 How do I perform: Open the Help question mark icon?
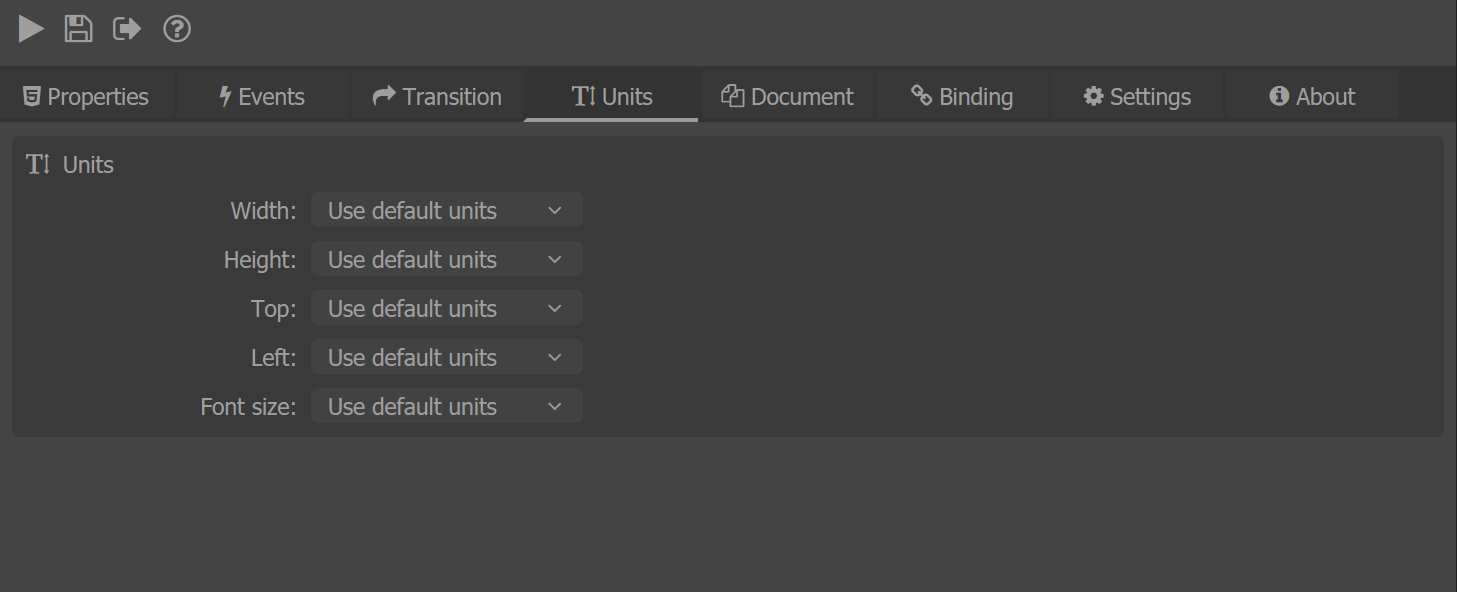(177, 29)
